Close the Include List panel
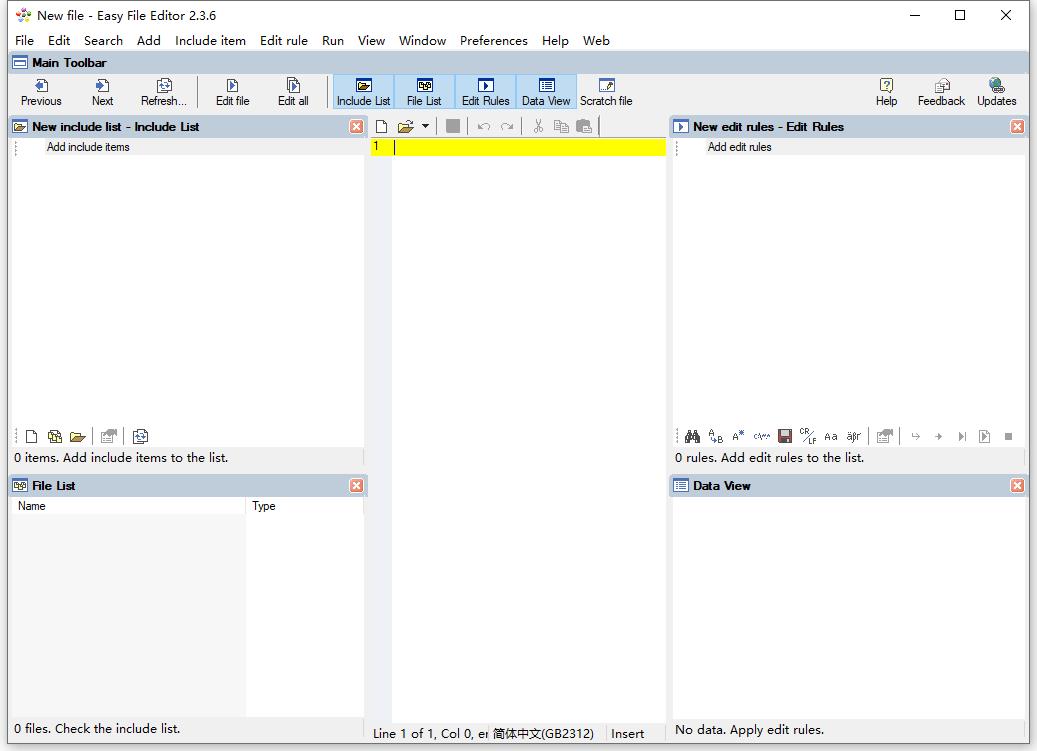 (356, 126)
